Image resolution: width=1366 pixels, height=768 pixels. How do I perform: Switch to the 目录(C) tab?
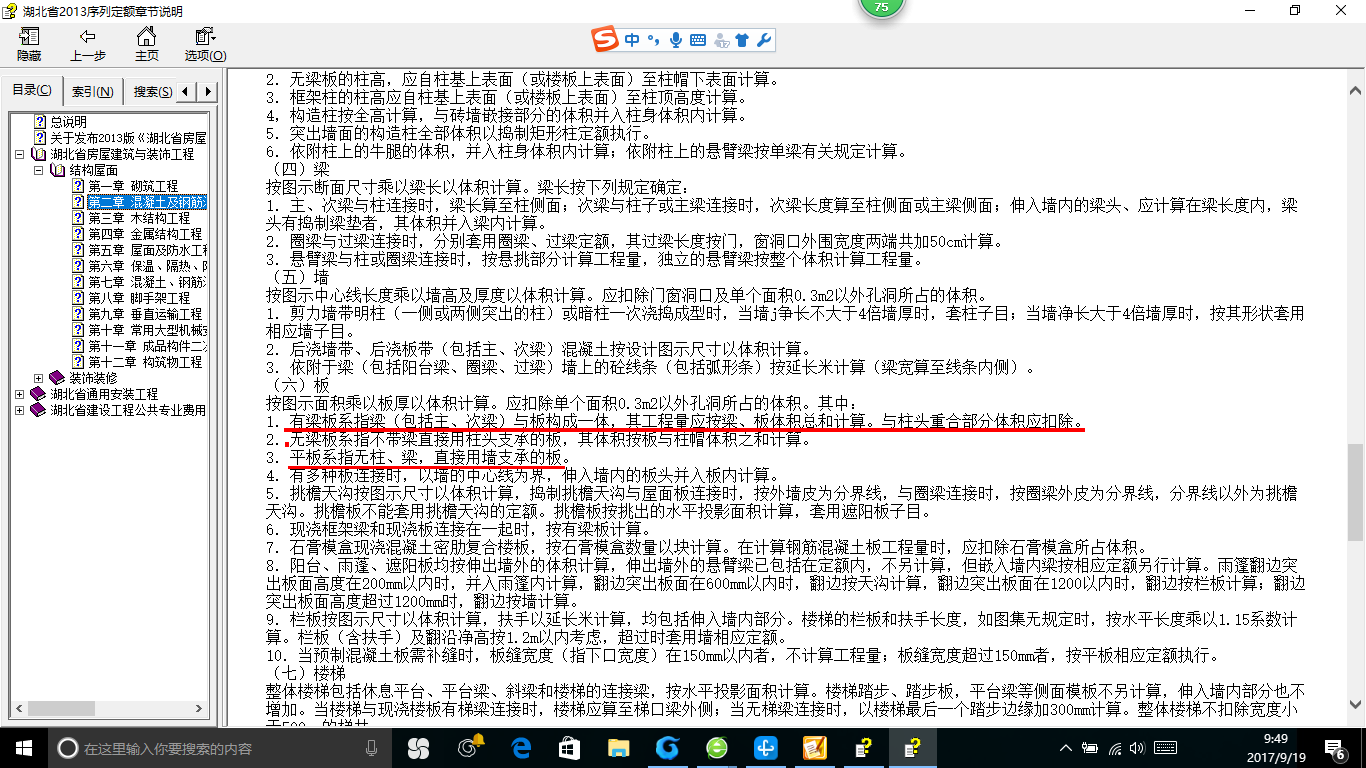pos(32,91)
